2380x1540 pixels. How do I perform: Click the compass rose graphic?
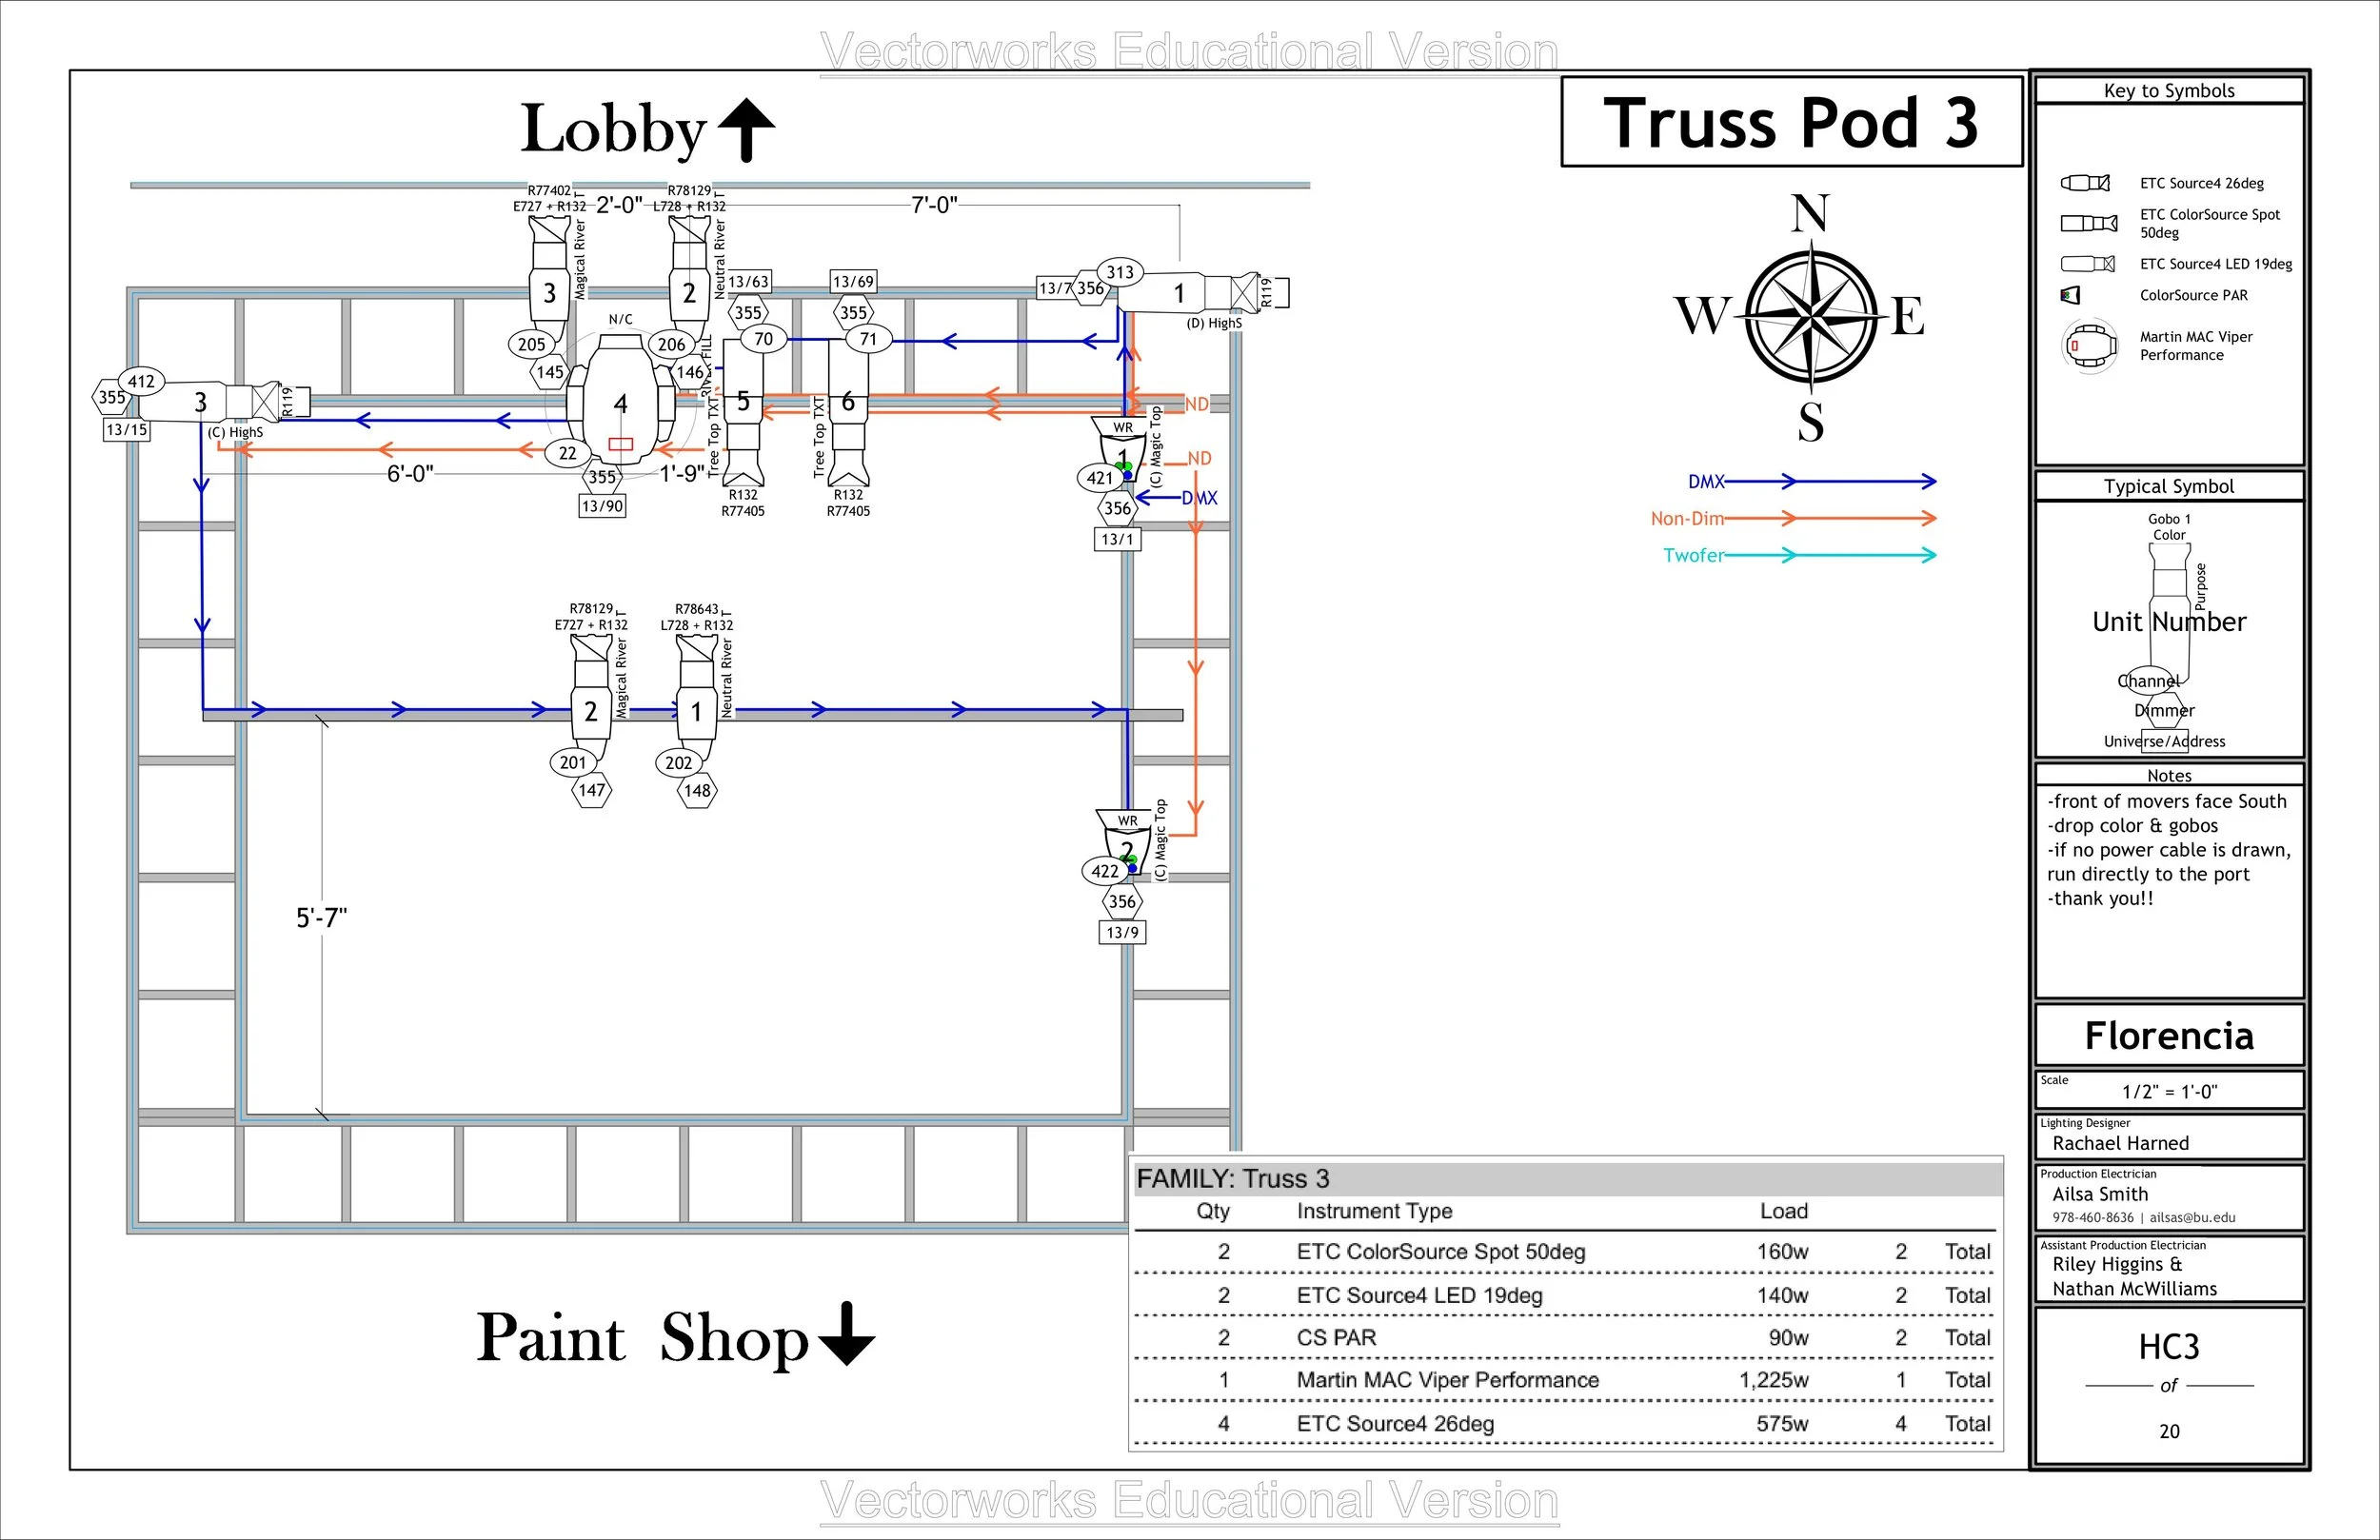point(1811,316)
